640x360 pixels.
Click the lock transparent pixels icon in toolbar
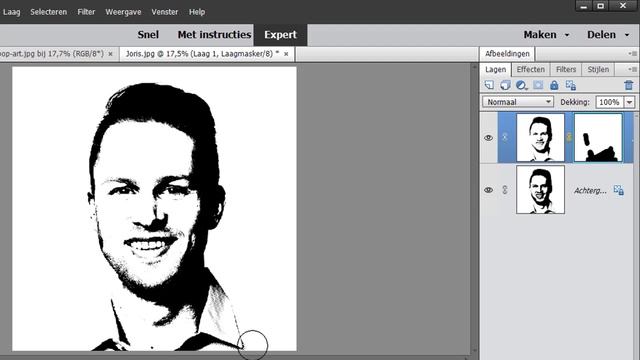[x=571, y=85]
